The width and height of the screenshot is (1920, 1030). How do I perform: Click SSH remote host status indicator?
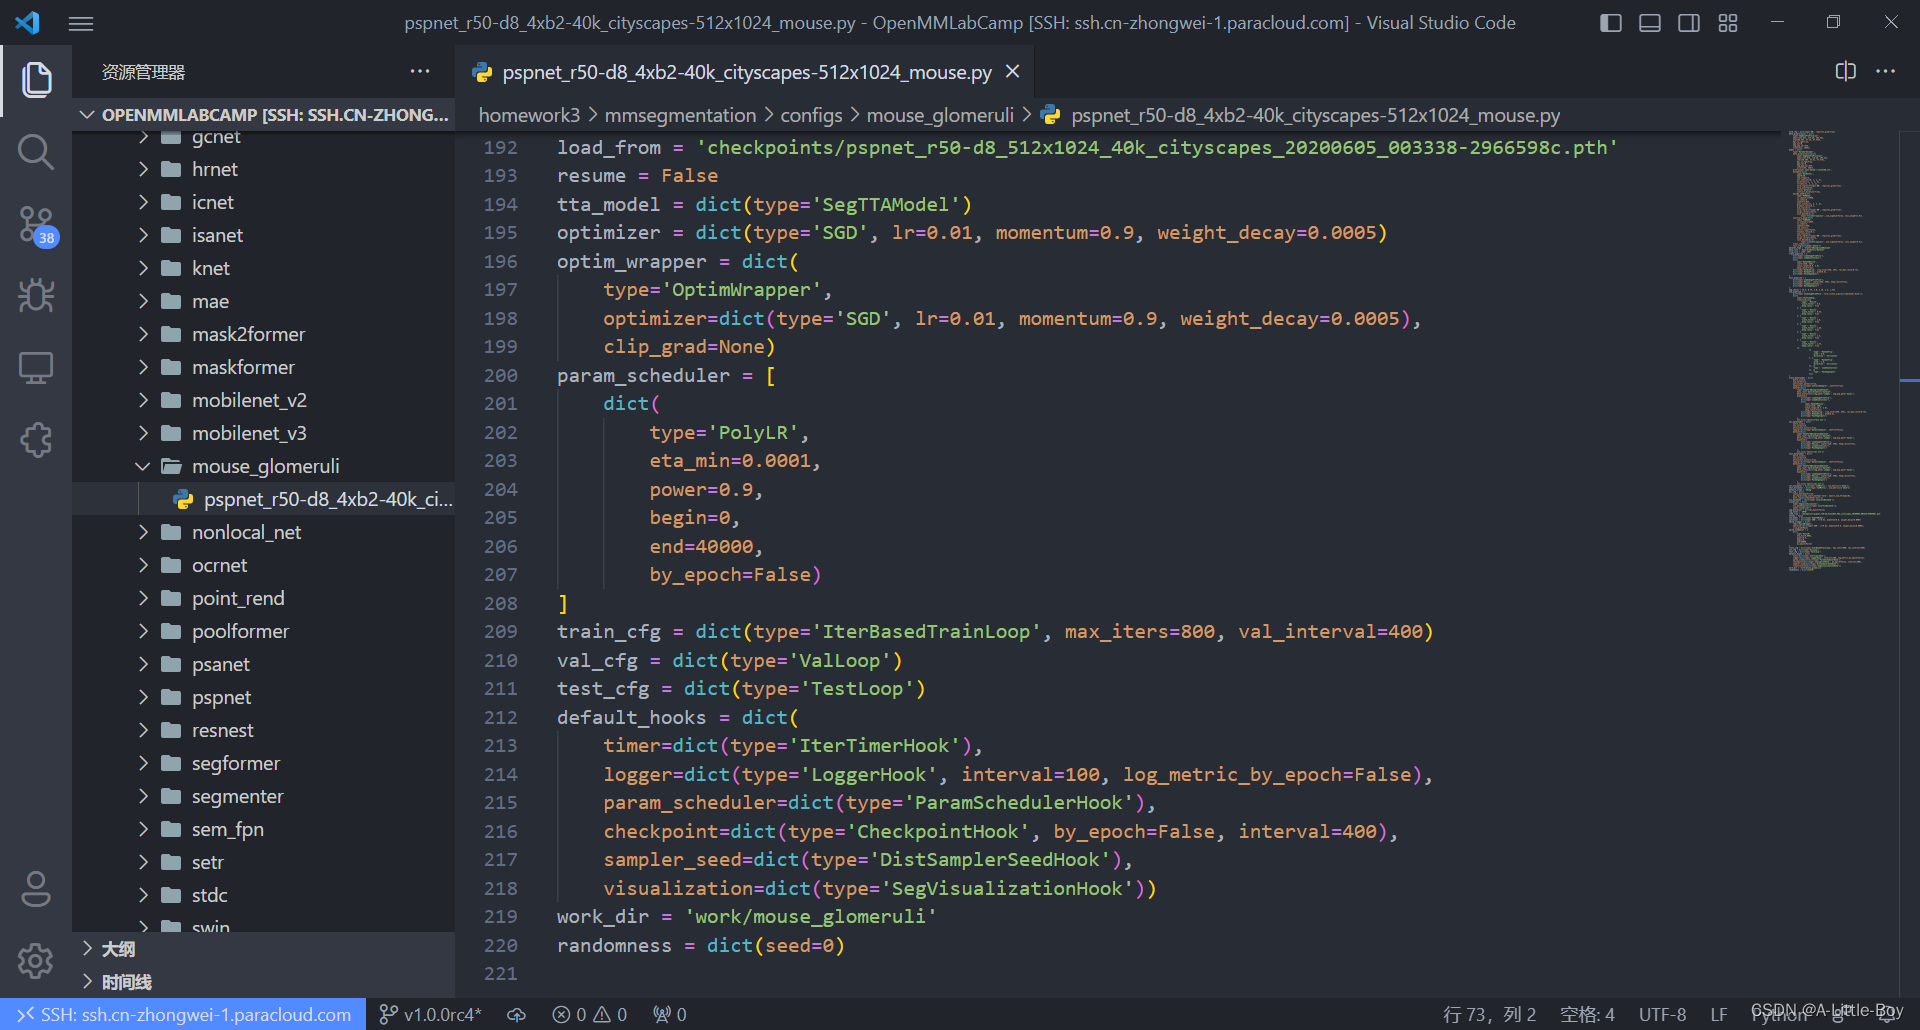(183, 1014)
